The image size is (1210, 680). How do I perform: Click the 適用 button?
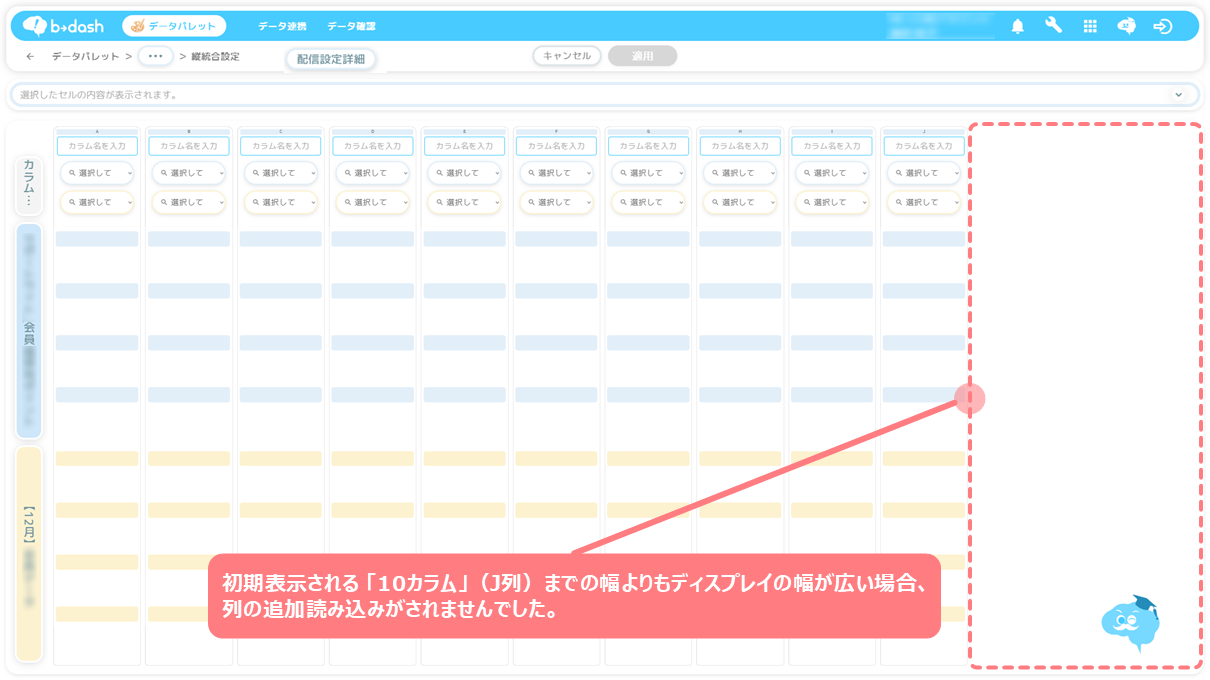point(642,56)
